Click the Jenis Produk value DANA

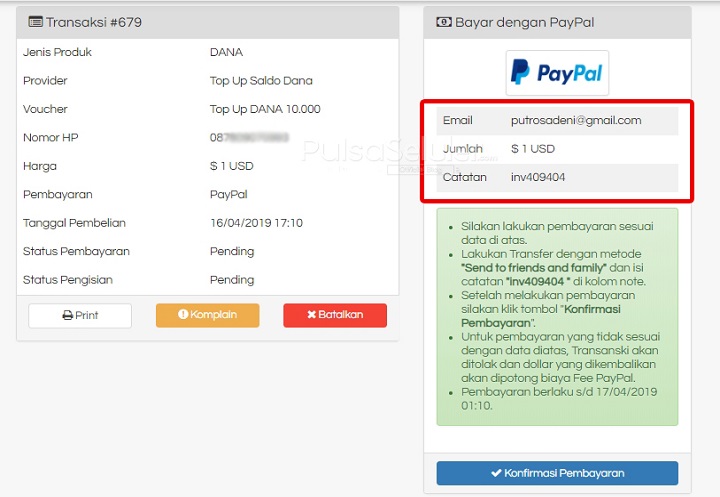pyautogui.click(x=226, y=52)
